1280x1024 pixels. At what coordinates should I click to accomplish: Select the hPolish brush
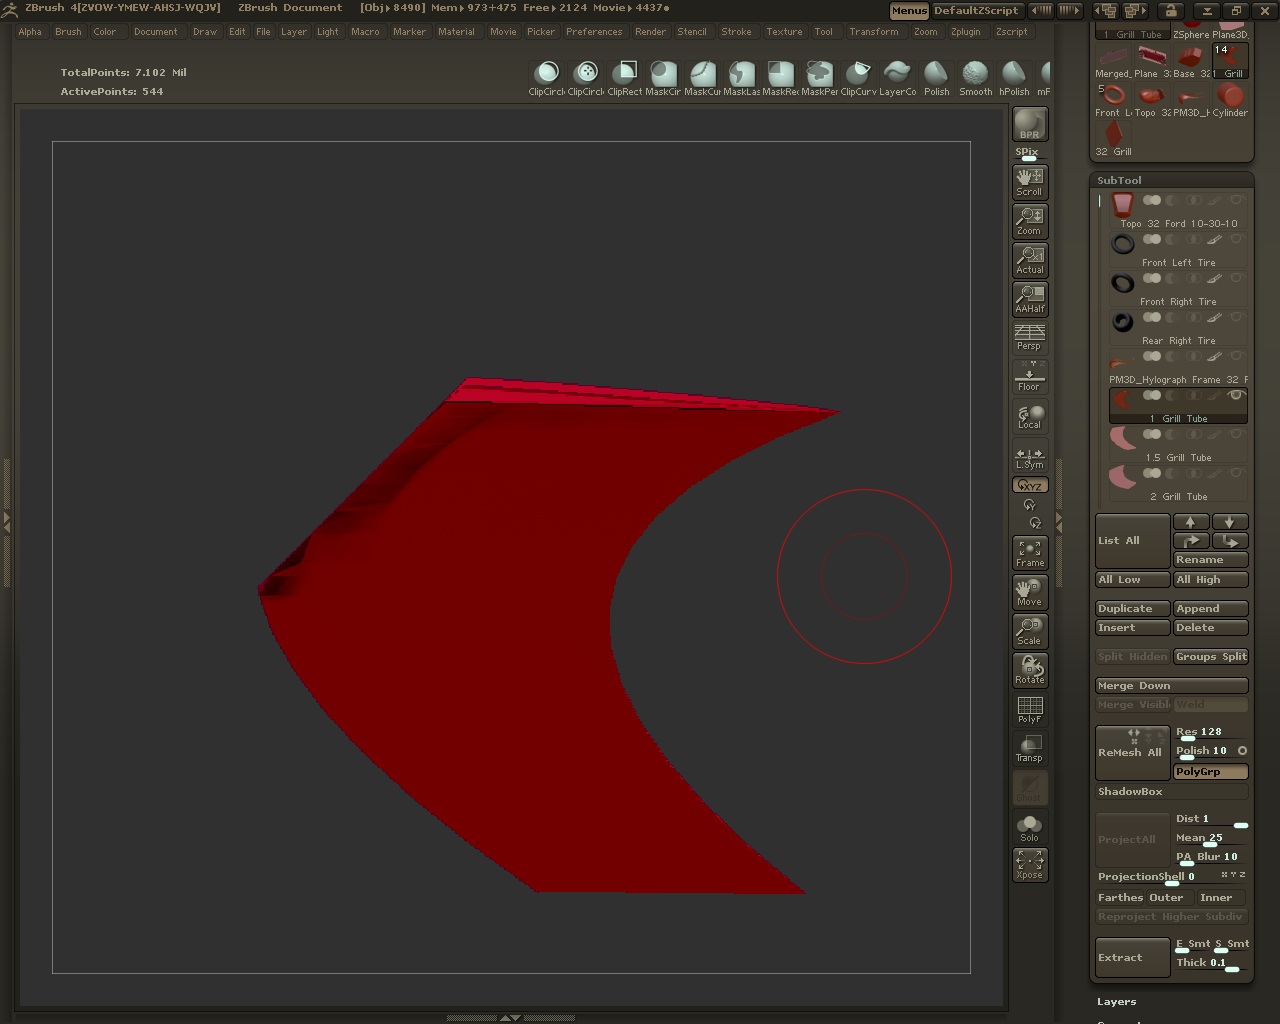[1014, 78]
